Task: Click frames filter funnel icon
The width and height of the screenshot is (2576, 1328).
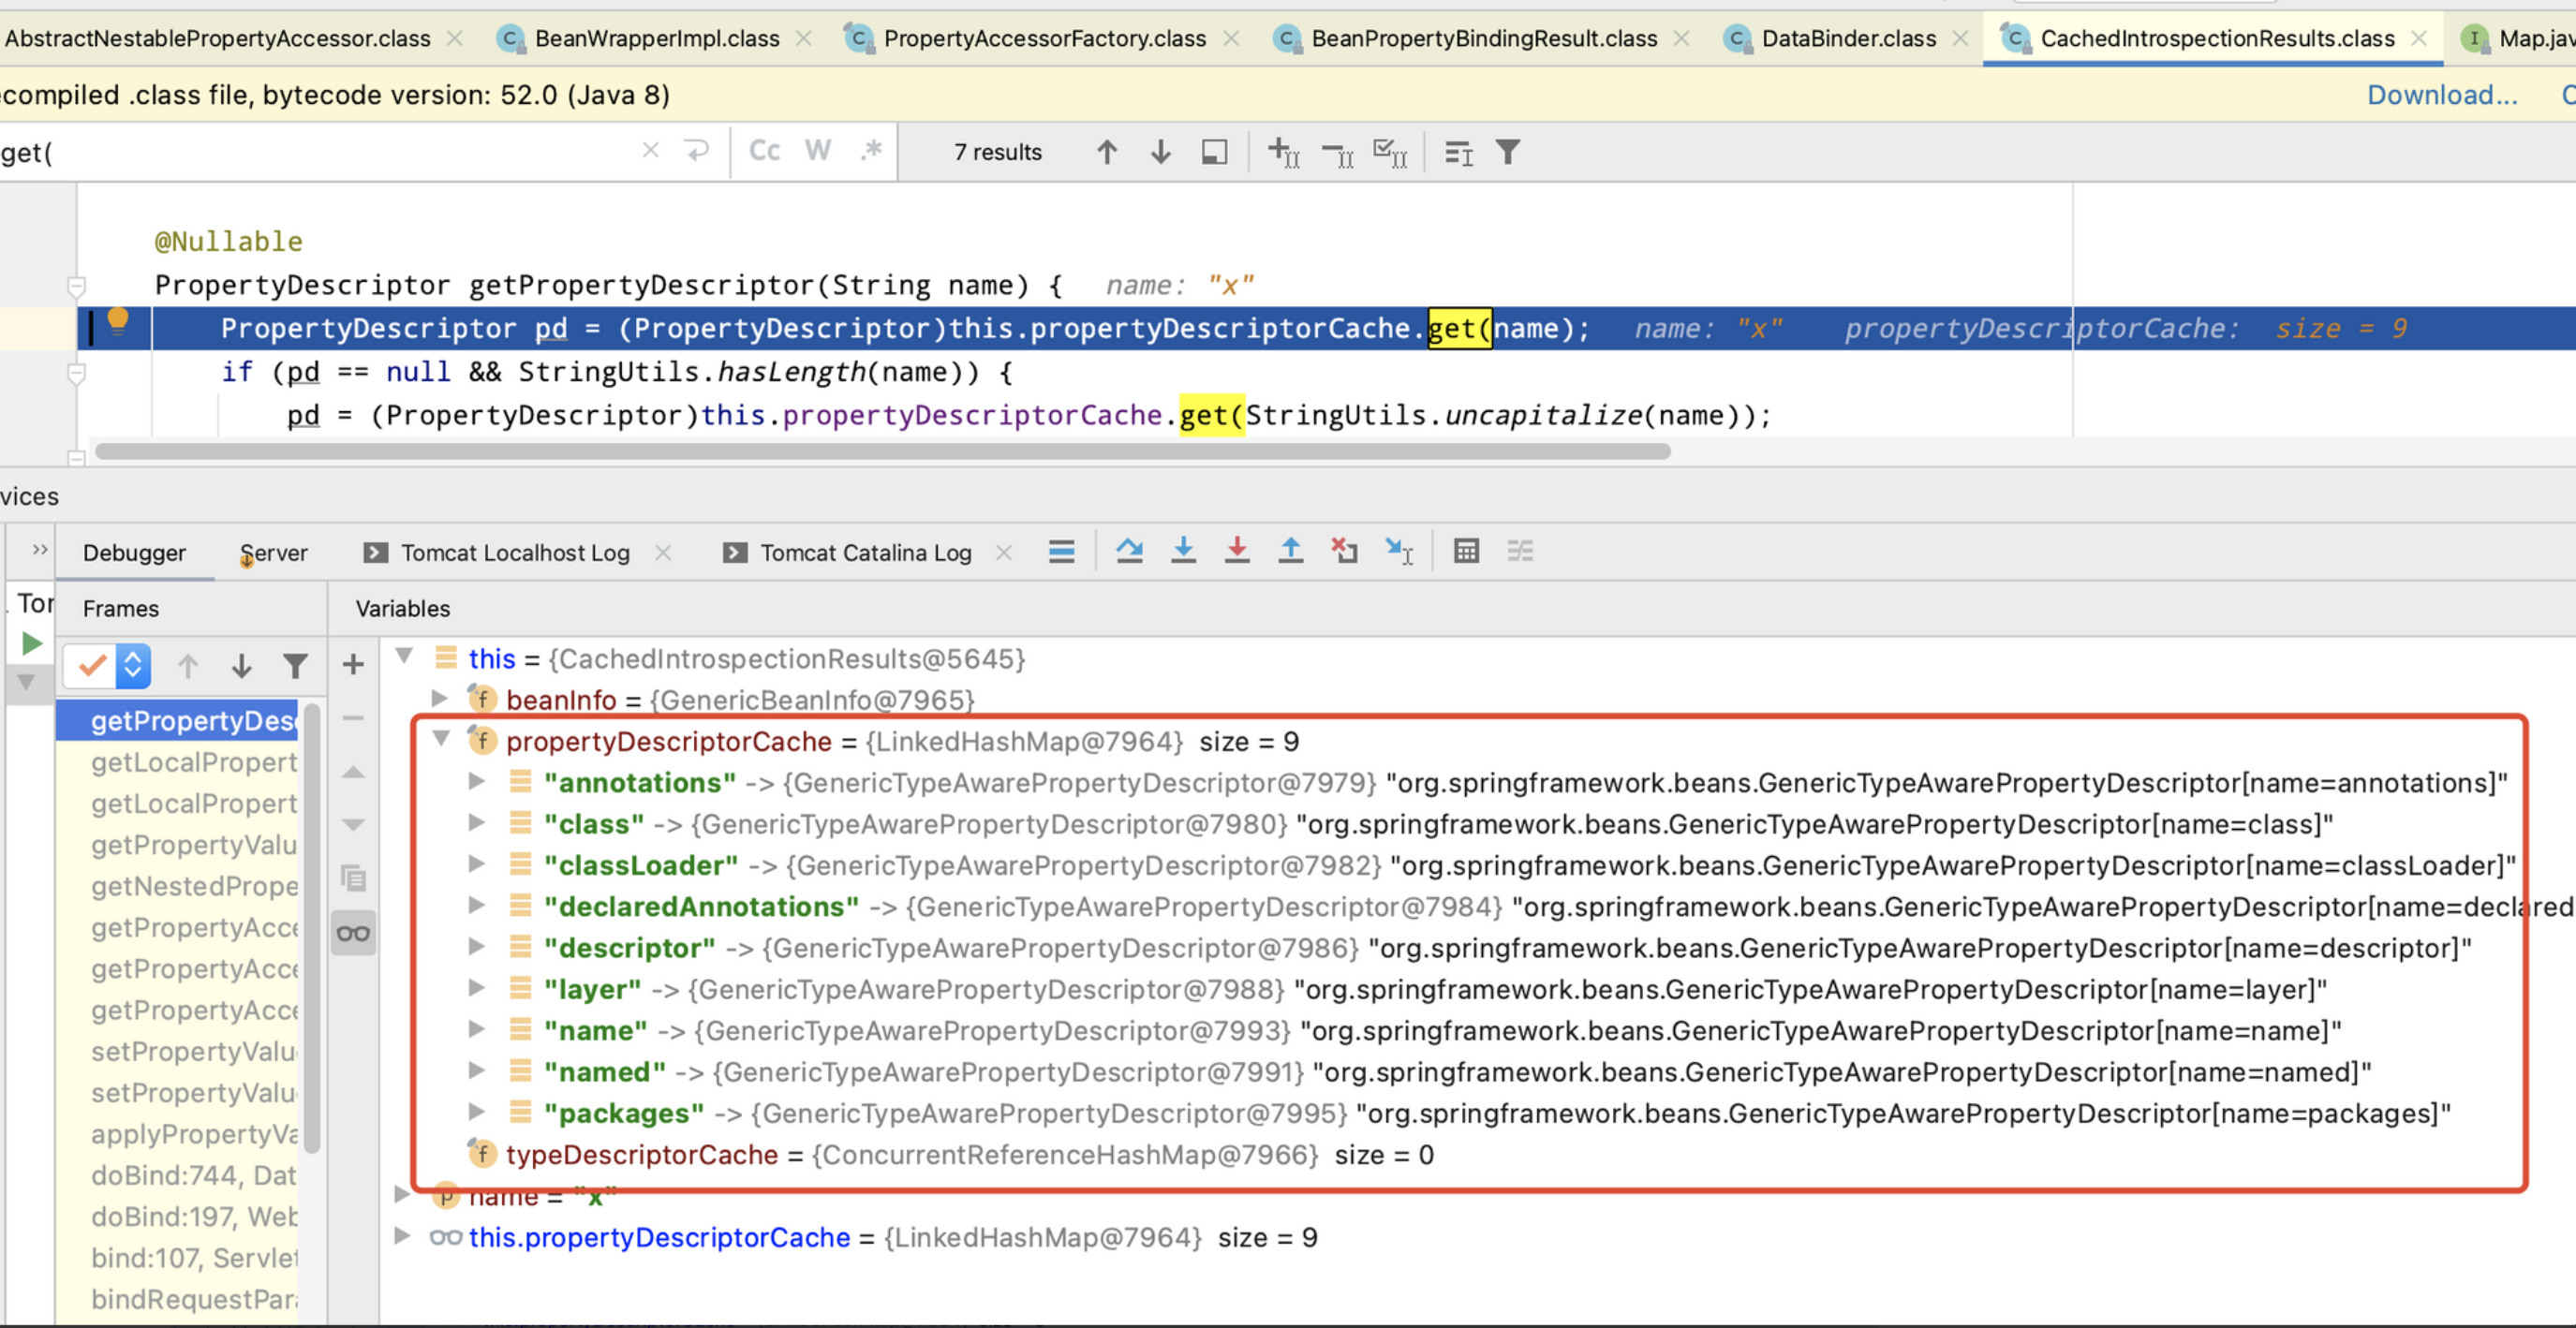Action: click(x=294, y=666)
